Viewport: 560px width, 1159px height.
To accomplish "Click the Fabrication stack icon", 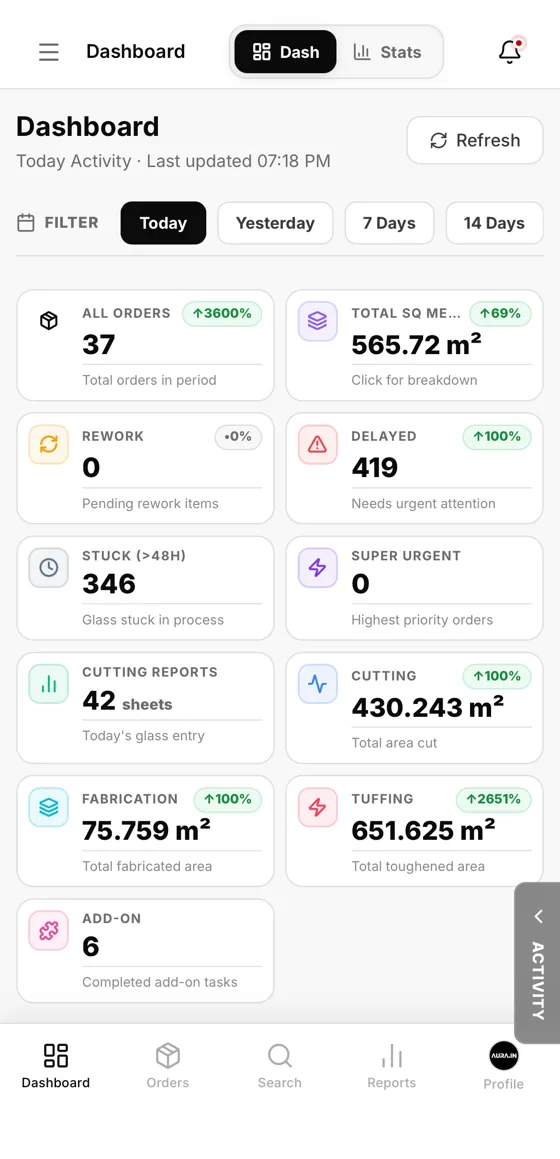I will [x=49, y=807].
